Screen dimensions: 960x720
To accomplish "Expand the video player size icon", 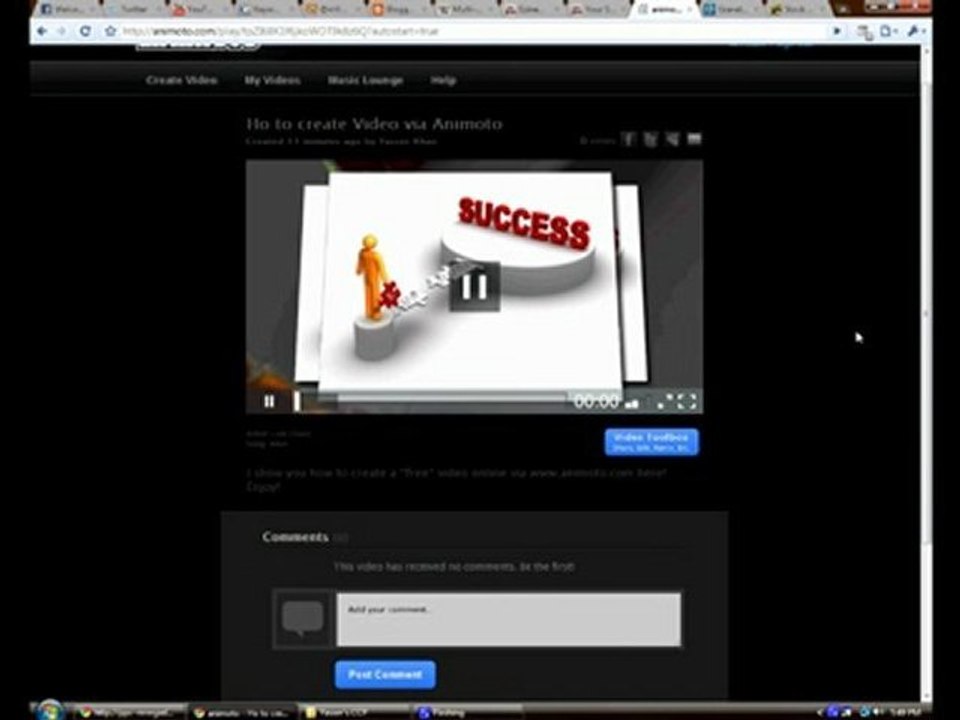I will click(x=665, y=402).
